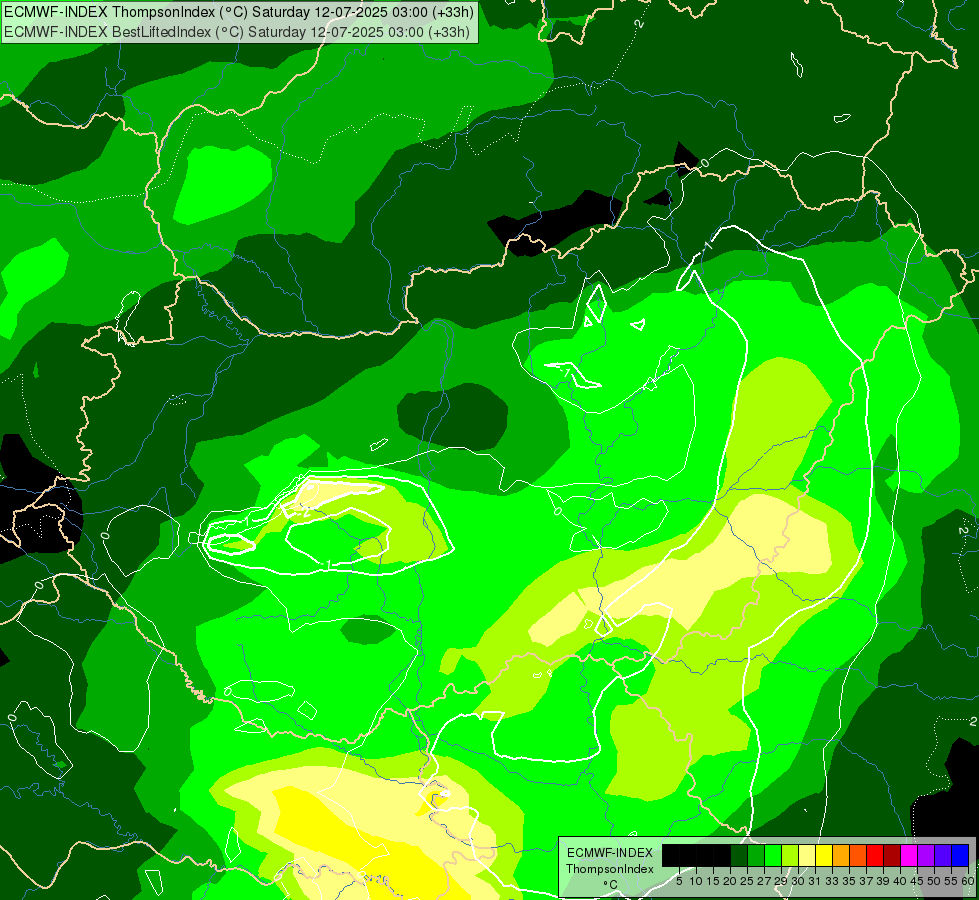Select the yellow-green legend swatch (29–30)
The image size is (979, 900).
pos(790,855)
